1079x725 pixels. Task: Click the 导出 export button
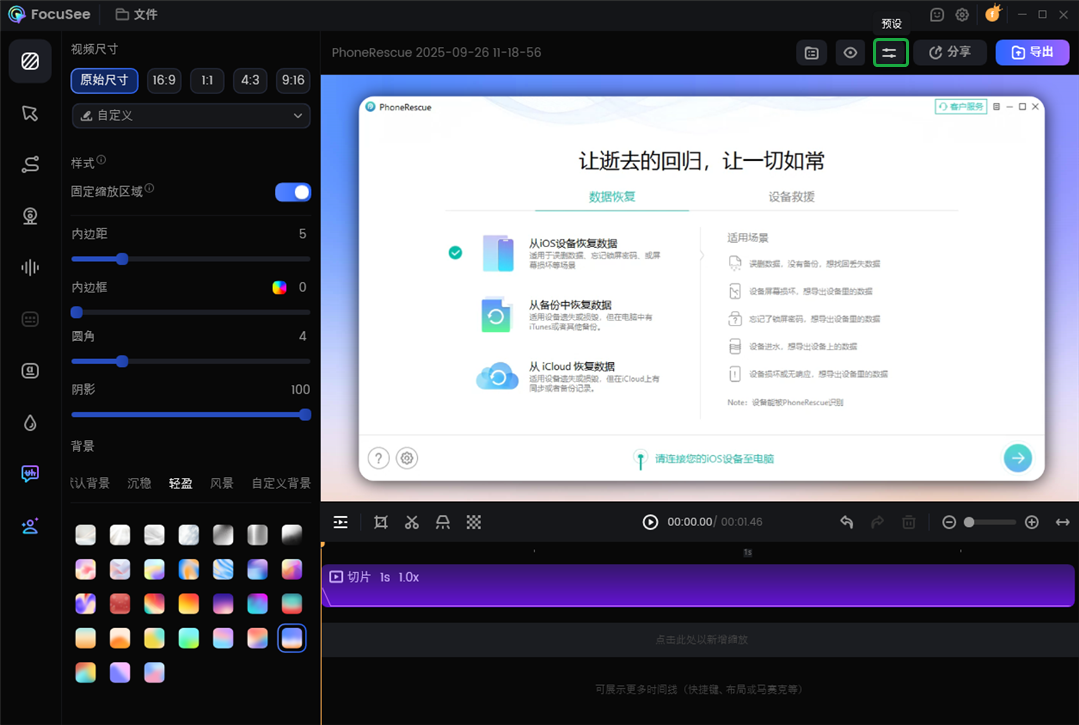tap(1032, 52)
